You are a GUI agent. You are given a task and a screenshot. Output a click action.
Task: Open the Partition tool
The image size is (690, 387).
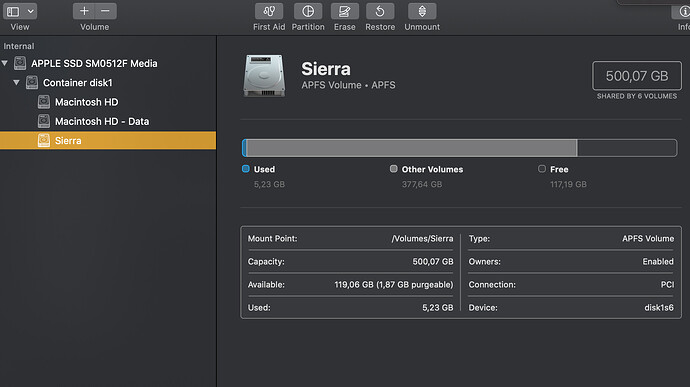pos(308,11)
